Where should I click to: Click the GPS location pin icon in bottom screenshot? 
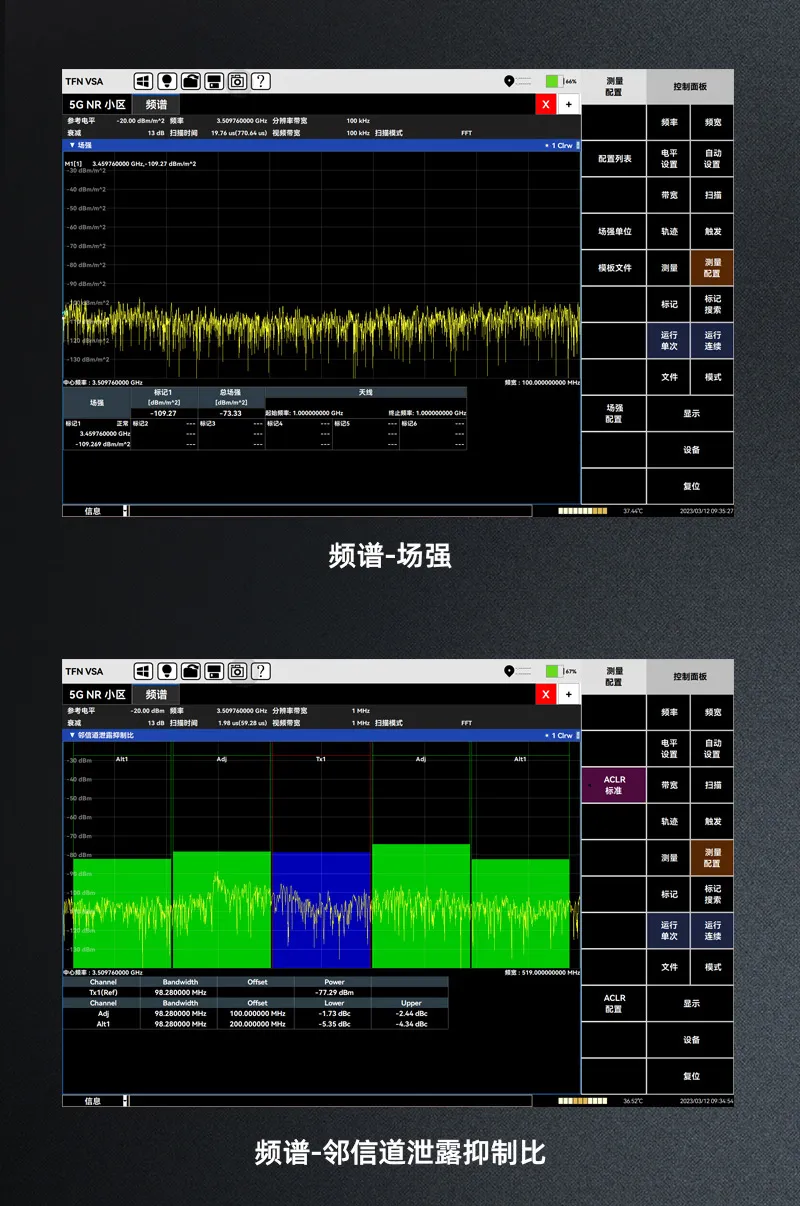pyautogui.click(x=510, y=671)
